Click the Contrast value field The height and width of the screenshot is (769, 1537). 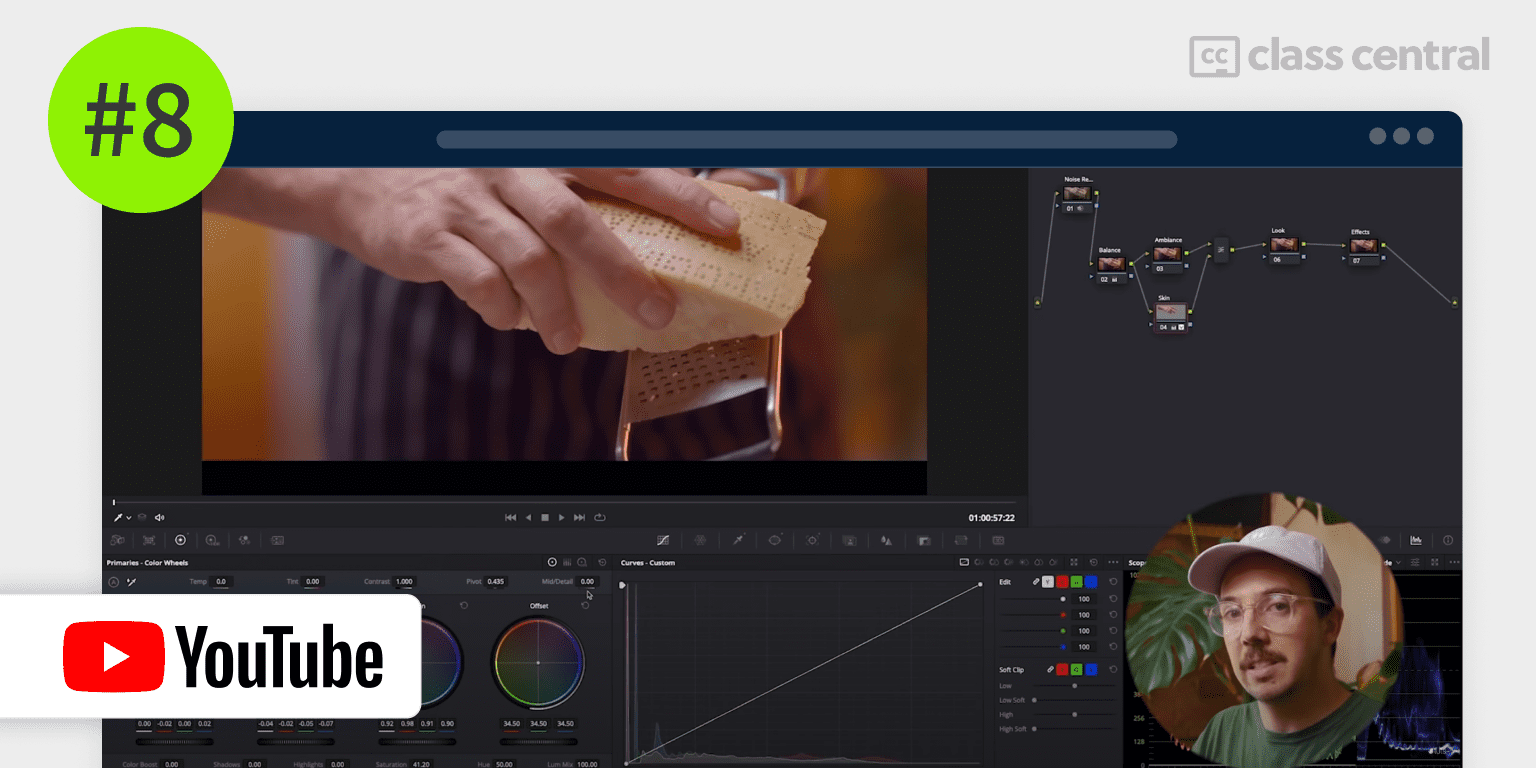(x=404, y=581)
